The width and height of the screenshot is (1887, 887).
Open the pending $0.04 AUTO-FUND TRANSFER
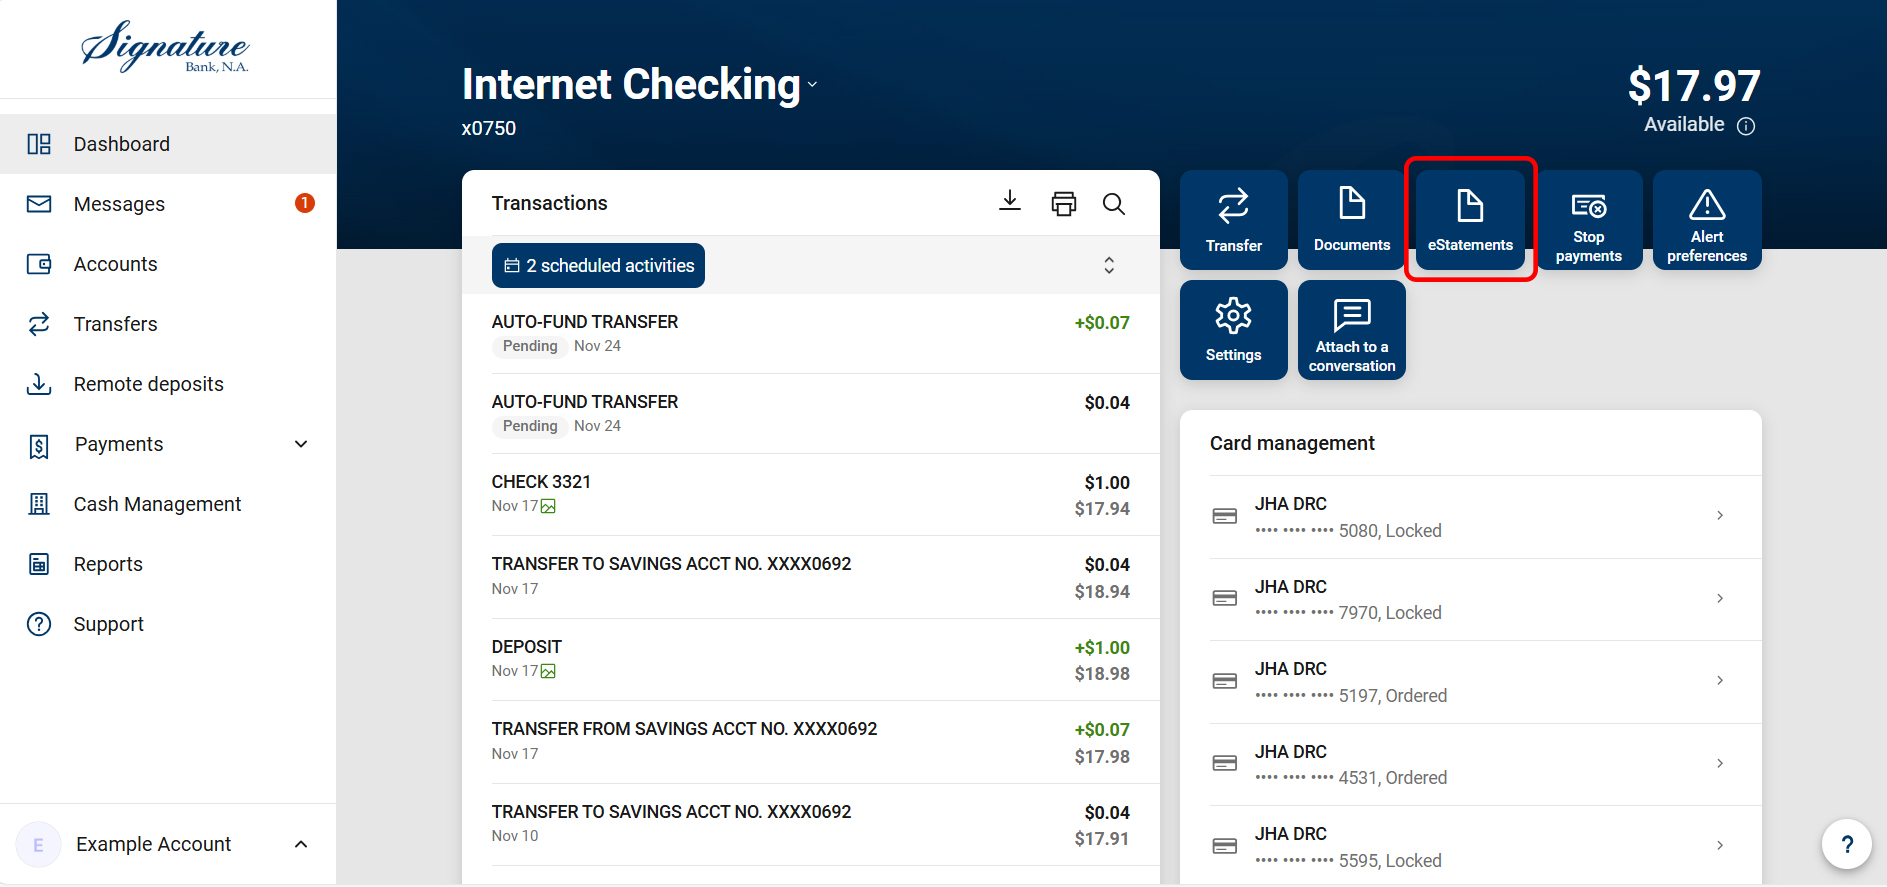coord(811,414)
